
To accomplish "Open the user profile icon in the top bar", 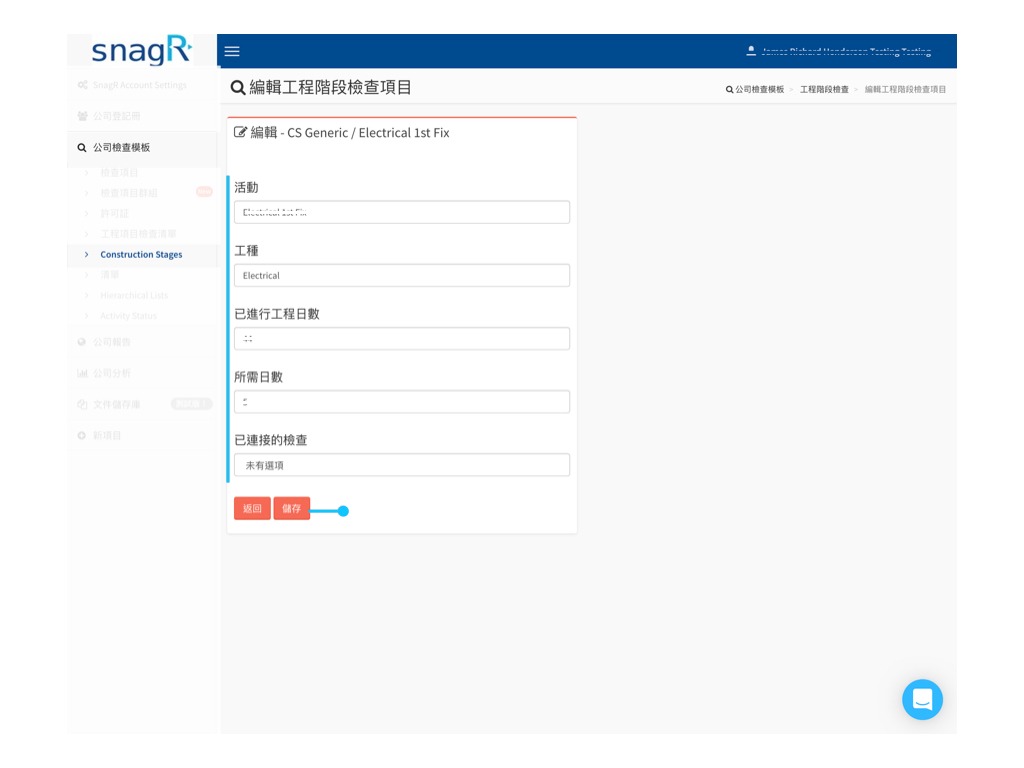I will point(751,50).
